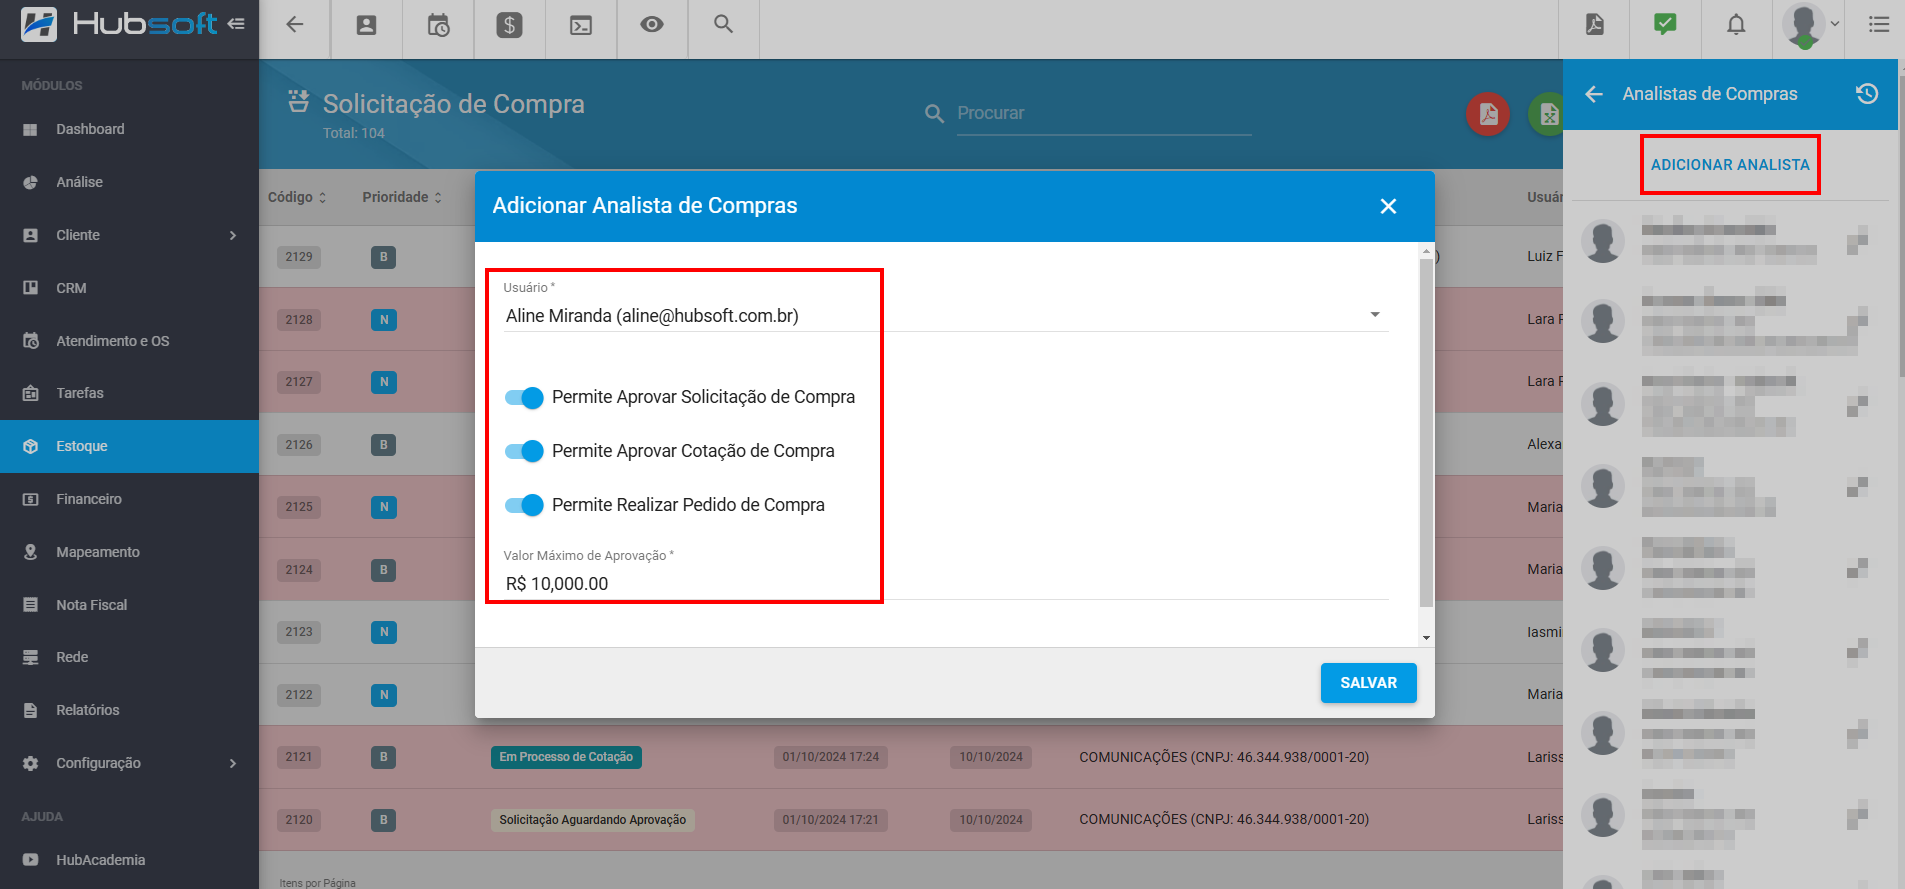Open the Tarefas module
Screen dimensions: 1905x889
click(x=129, y=393)
